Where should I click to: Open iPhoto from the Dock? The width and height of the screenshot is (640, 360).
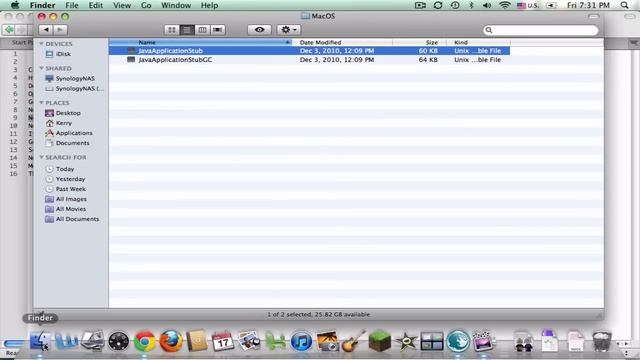tap(327, 341)
